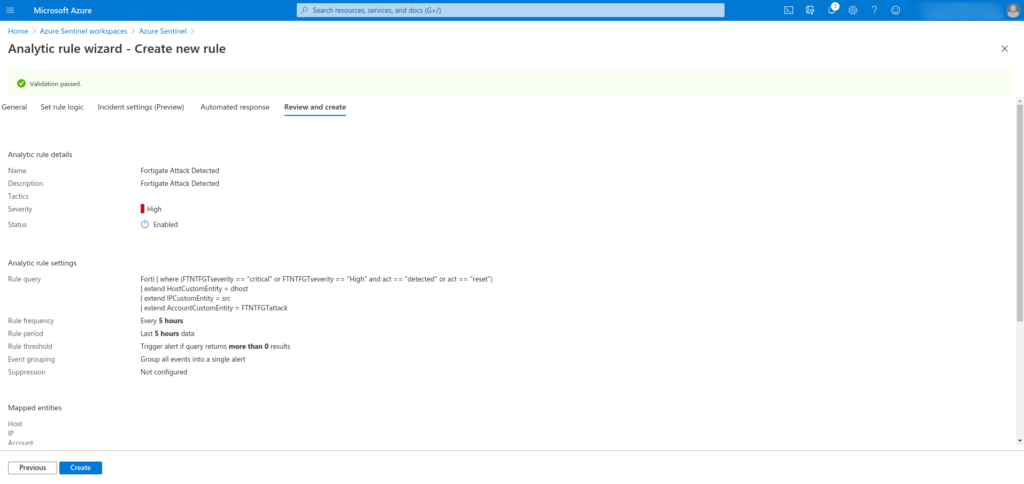Click the Tactics label
The height and width of the screenshot is (484, 1024).
[18, 196]
